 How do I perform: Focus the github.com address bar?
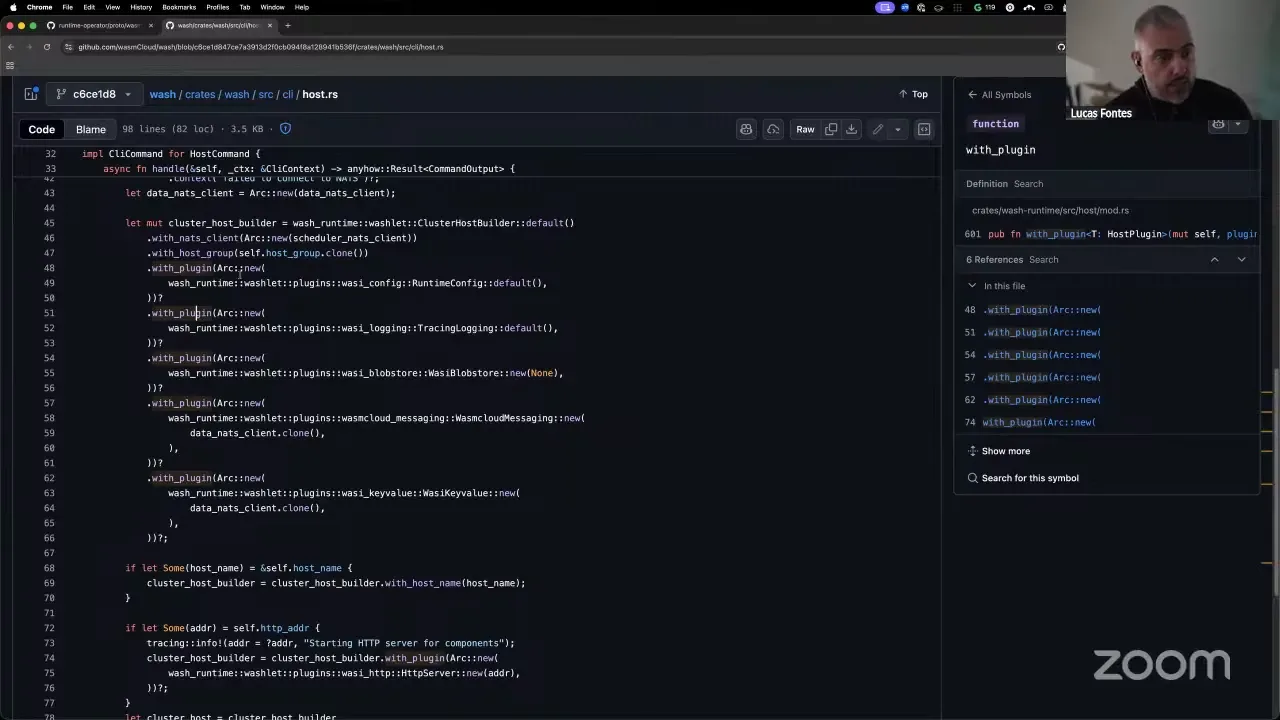tap(560, 47)
